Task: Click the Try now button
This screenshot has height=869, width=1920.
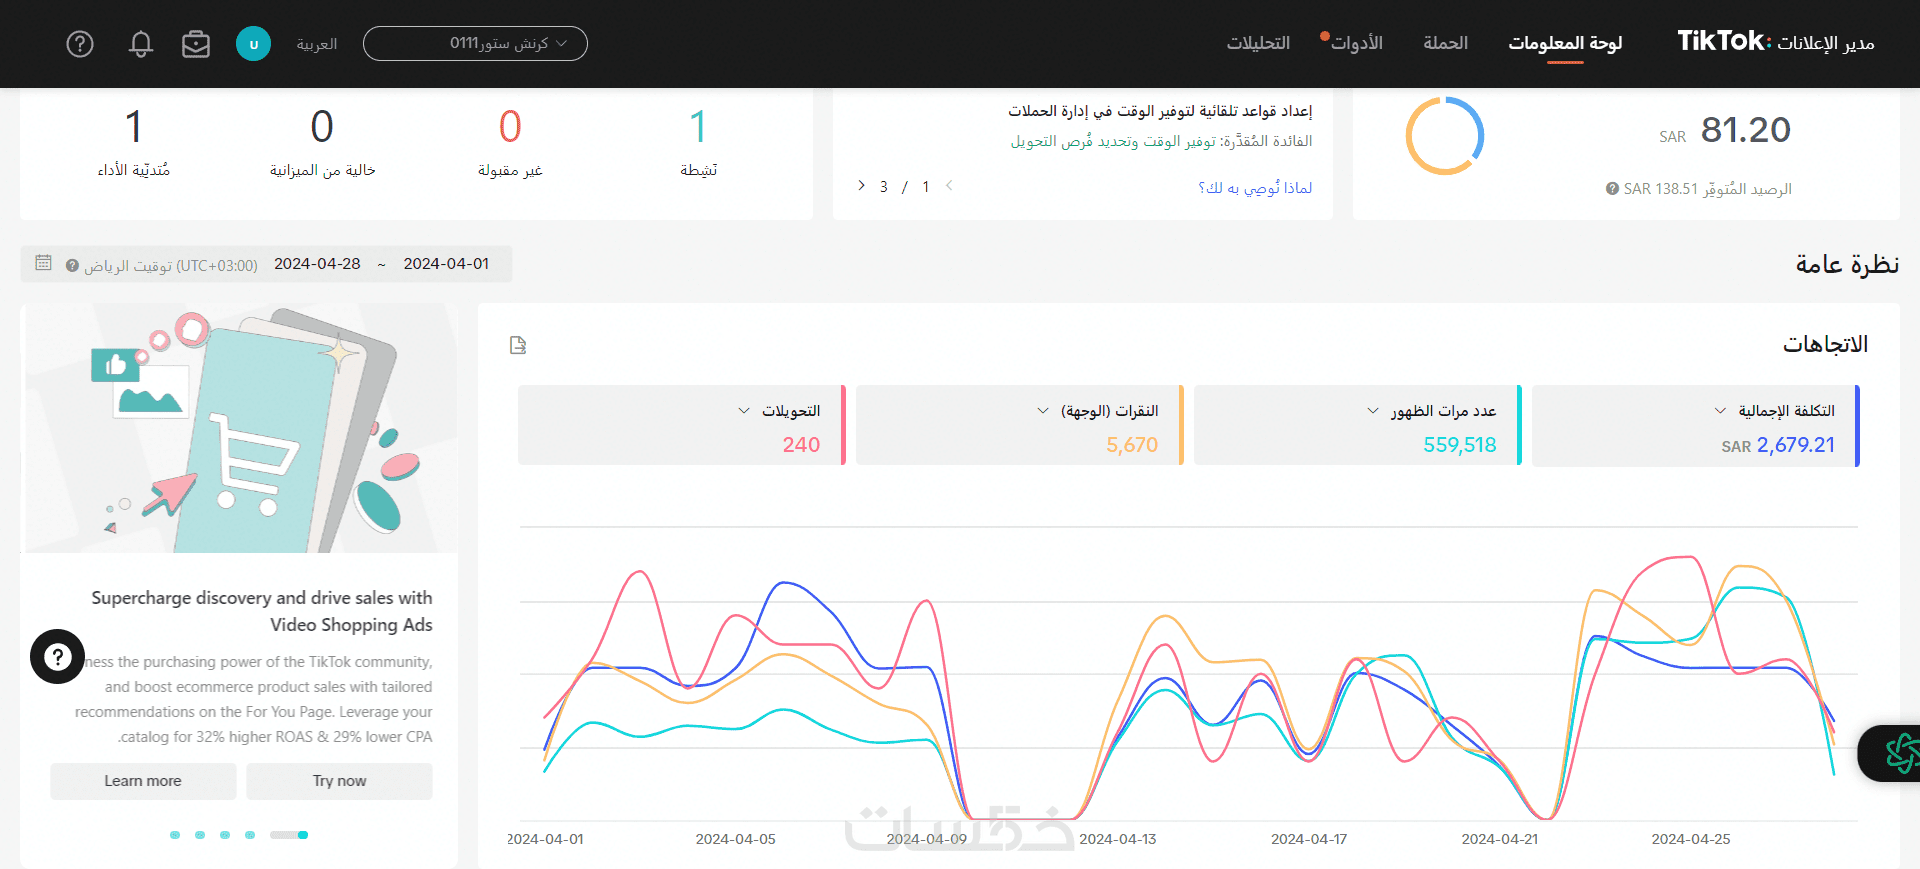Action: (x=339, y=781)
